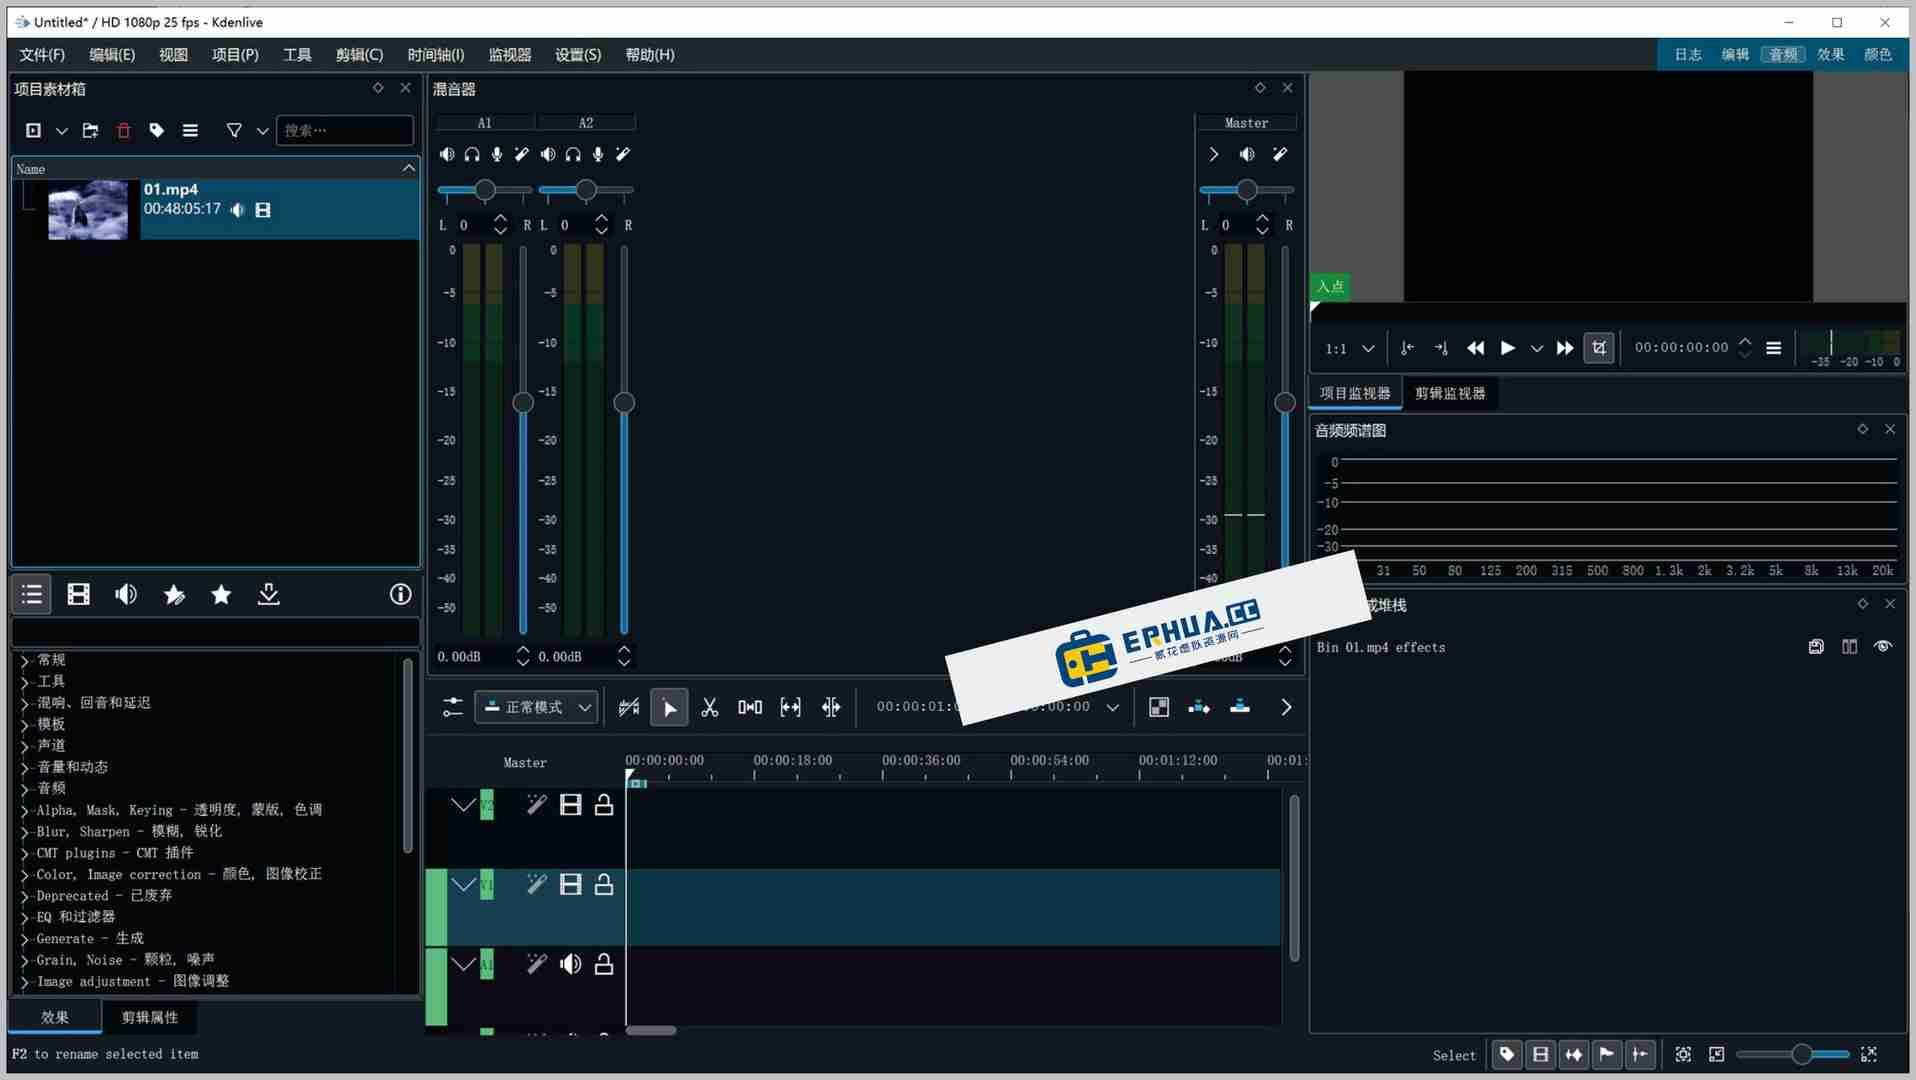
Task: Click the 音频 workspace button at top right
Action: (1783, 55)
